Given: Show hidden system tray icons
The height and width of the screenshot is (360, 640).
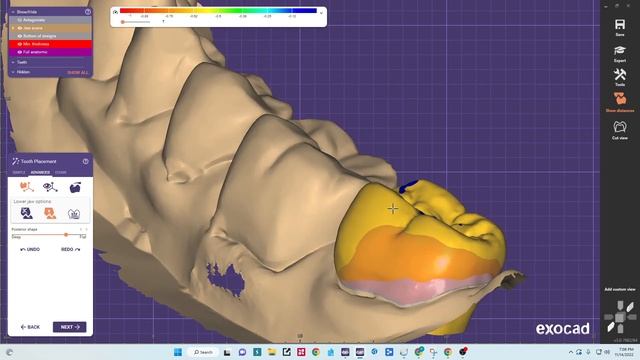Looking at the screenshot, I should click(x=571, y=352).
